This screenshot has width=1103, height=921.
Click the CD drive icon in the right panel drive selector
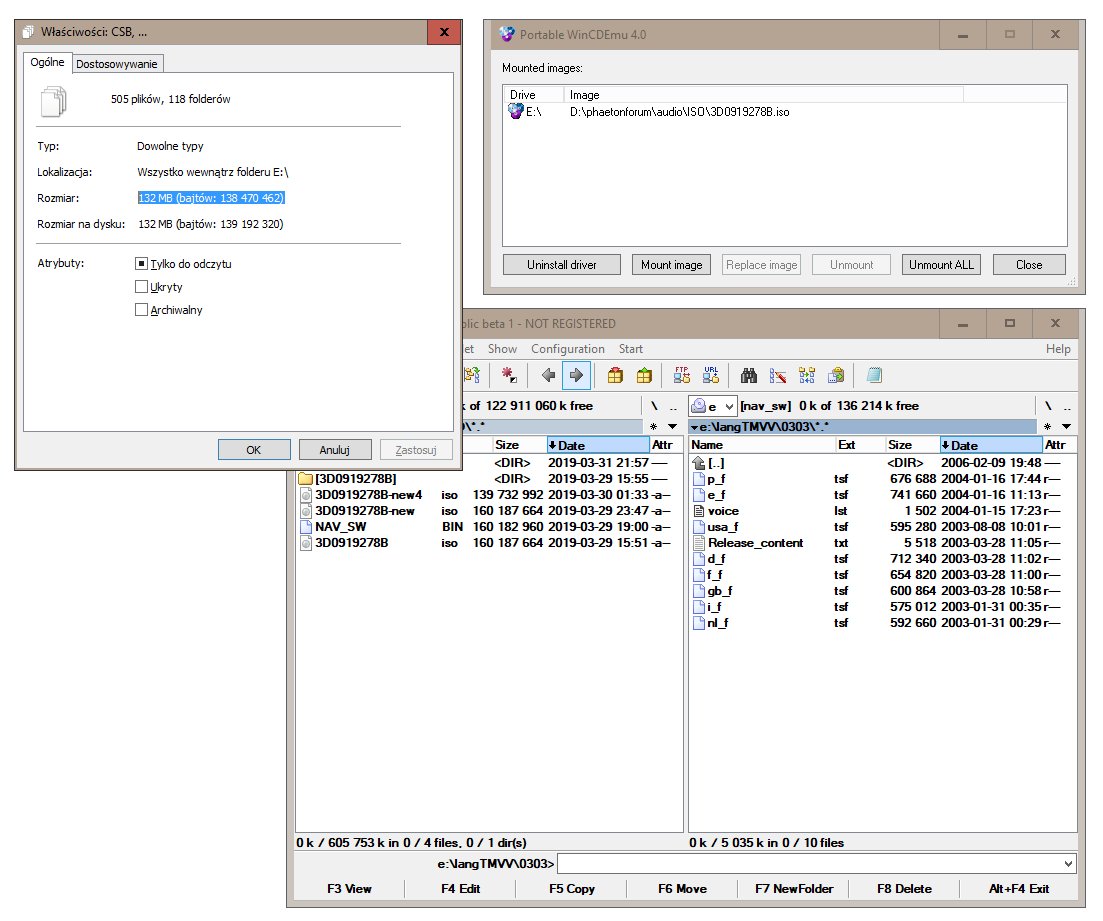click(699, 406)
